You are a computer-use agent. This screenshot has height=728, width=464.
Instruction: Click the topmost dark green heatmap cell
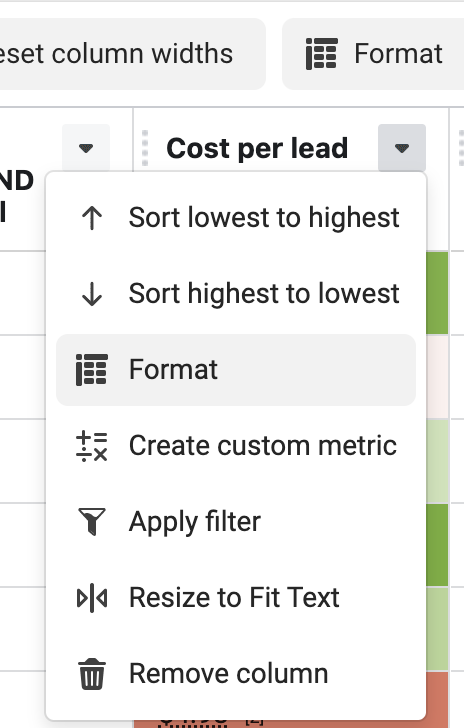point(437,293)
